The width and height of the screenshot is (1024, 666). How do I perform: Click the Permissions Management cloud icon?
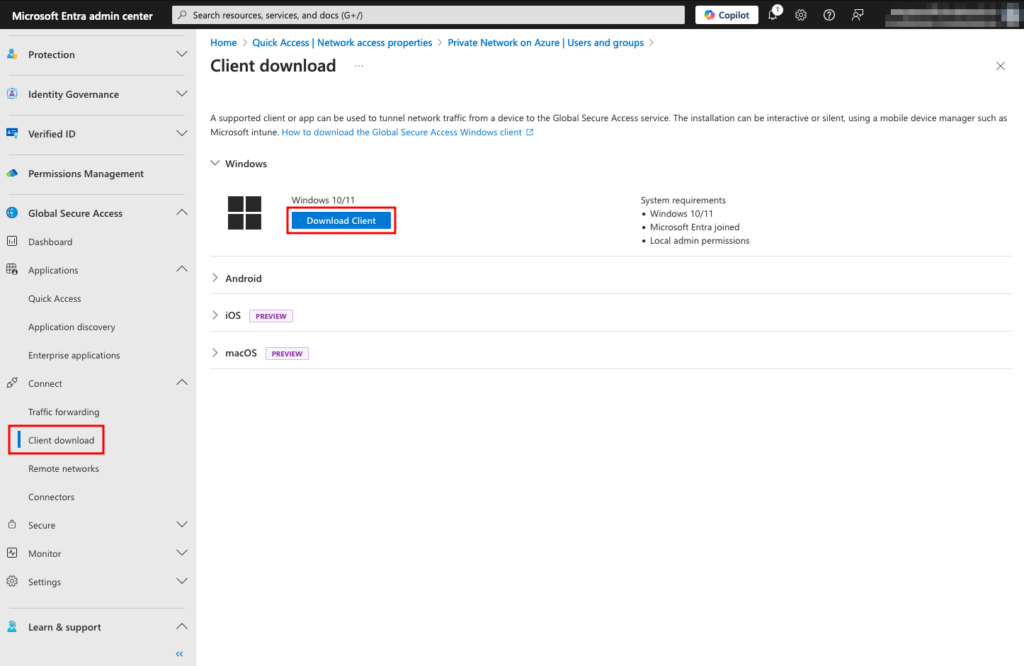(x=12, y=173)
